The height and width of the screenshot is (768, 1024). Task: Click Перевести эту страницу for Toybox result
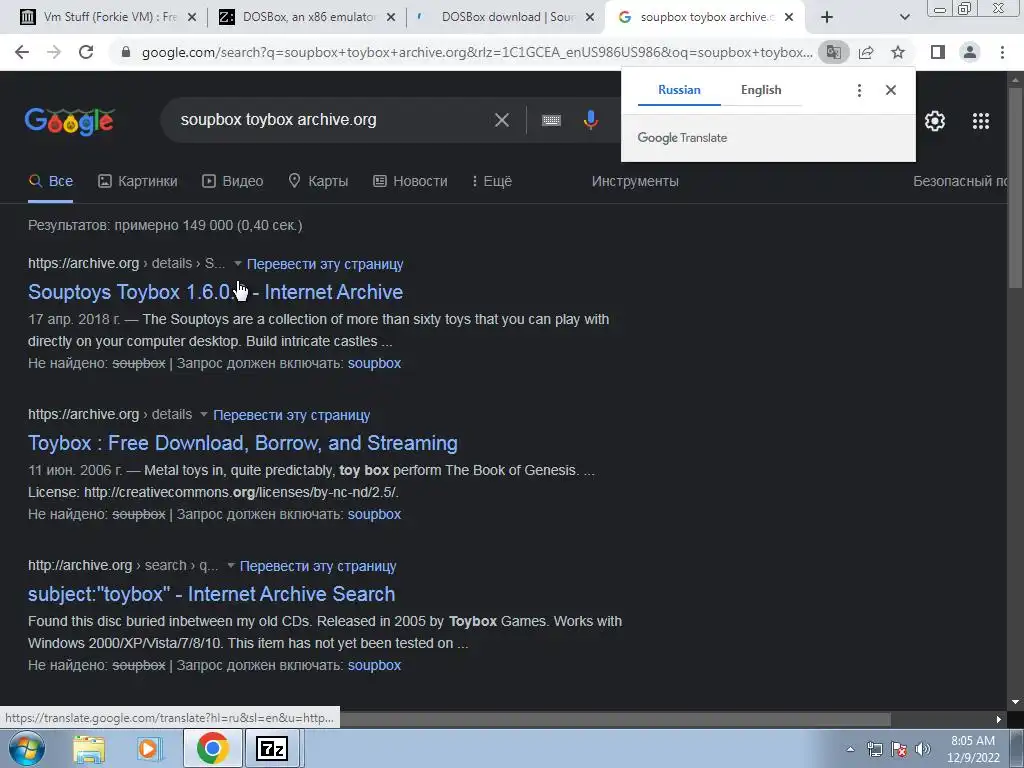click(x=292, y=415)
